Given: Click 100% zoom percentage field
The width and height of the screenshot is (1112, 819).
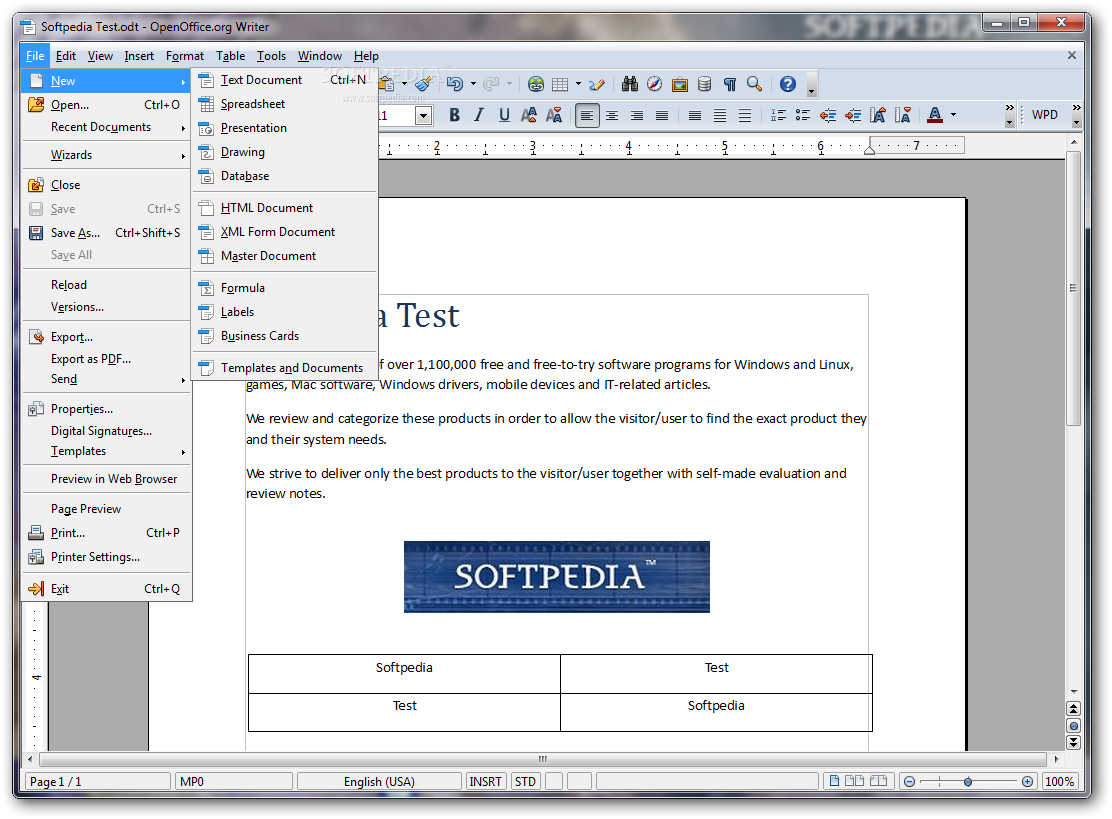Looking at the screenshot, I should [x=1060, y=781].
